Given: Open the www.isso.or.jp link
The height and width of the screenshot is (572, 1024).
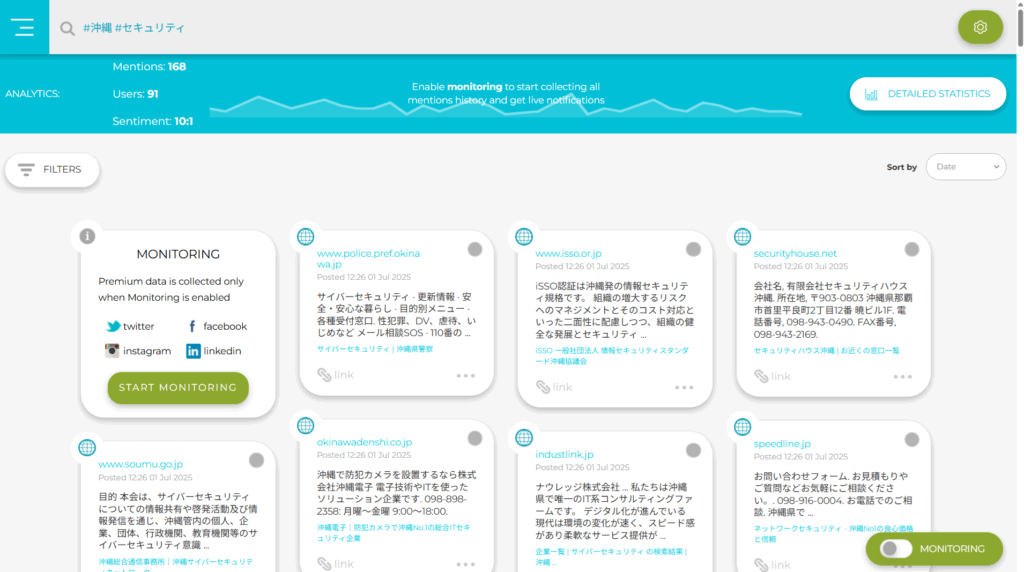Looking at the screenshot, I should pos(568,253).
